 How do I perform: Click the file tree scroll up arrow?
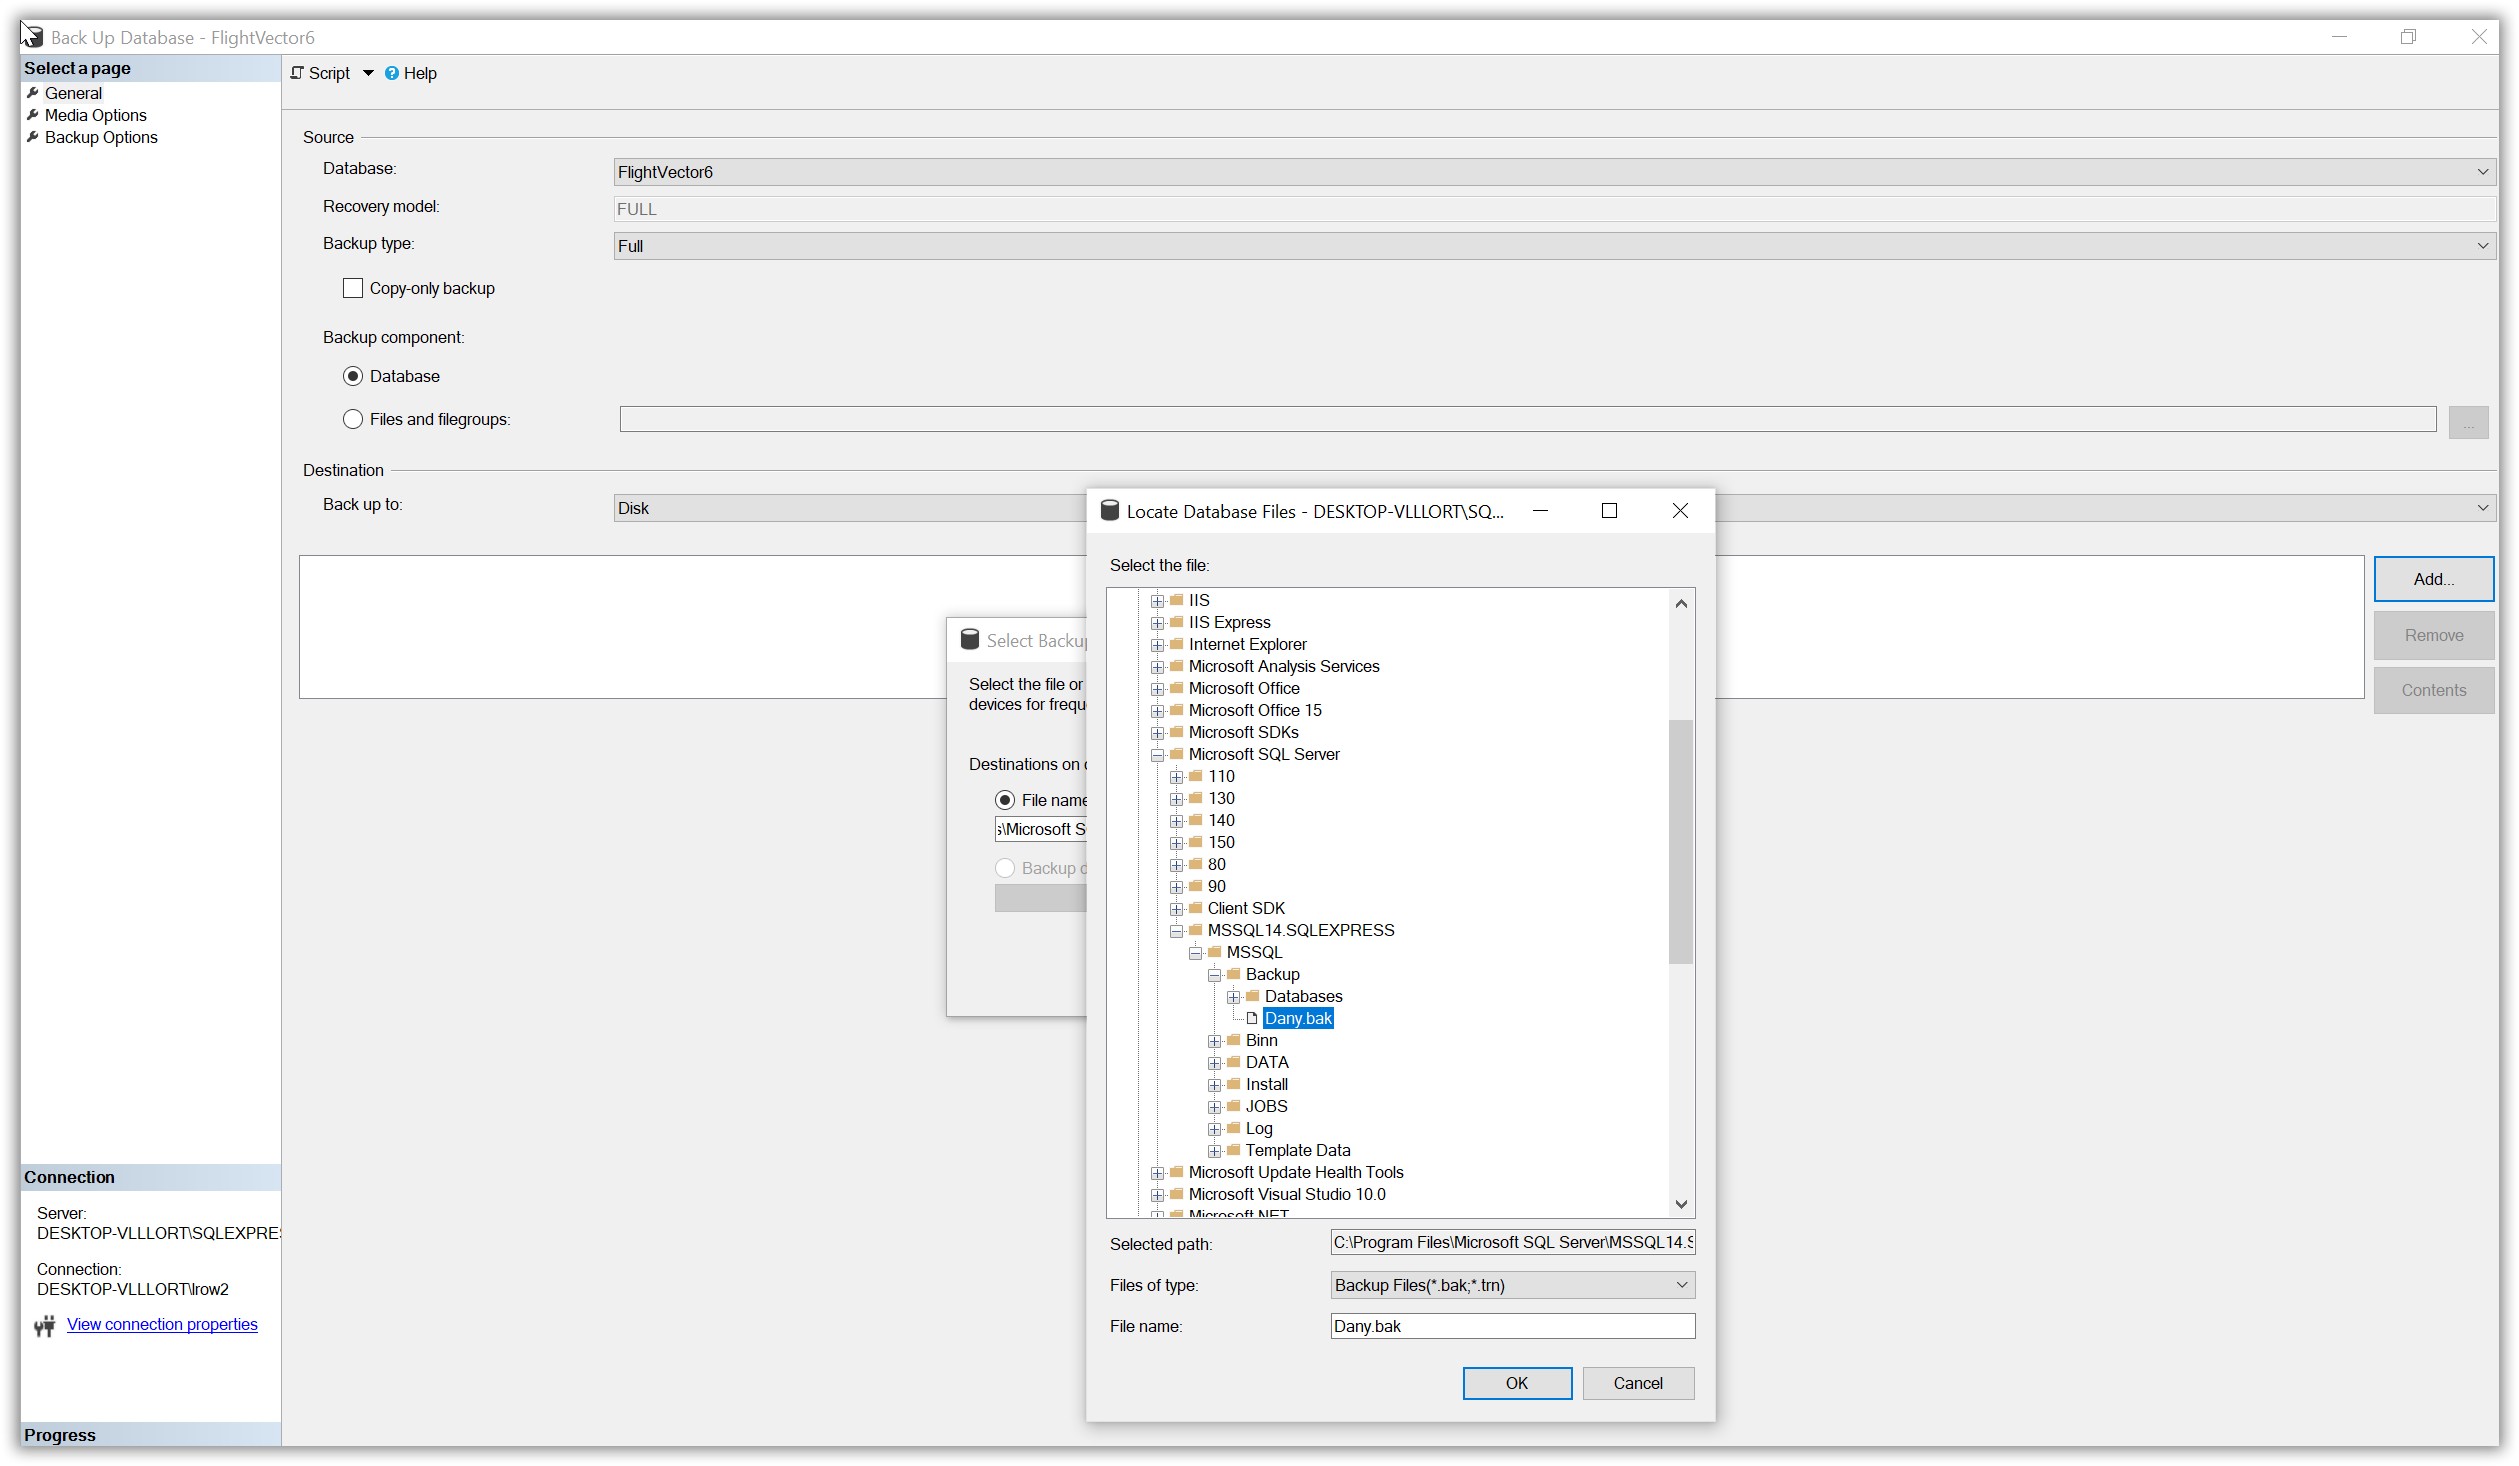1681,603
